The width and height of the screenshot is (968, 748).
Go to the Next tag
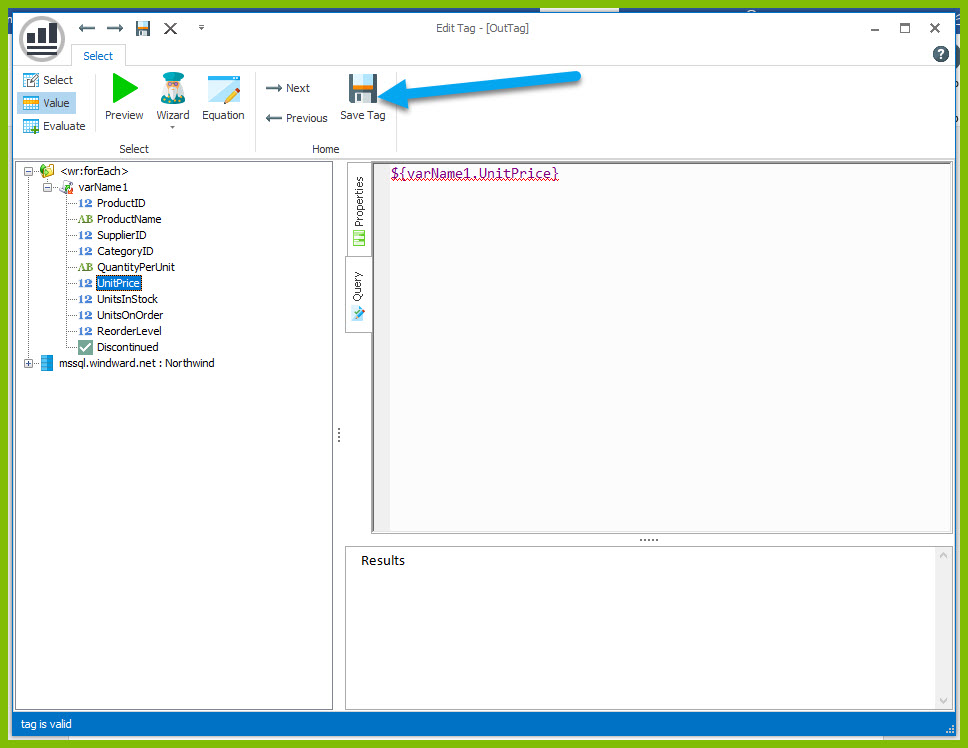pos(288,88)
